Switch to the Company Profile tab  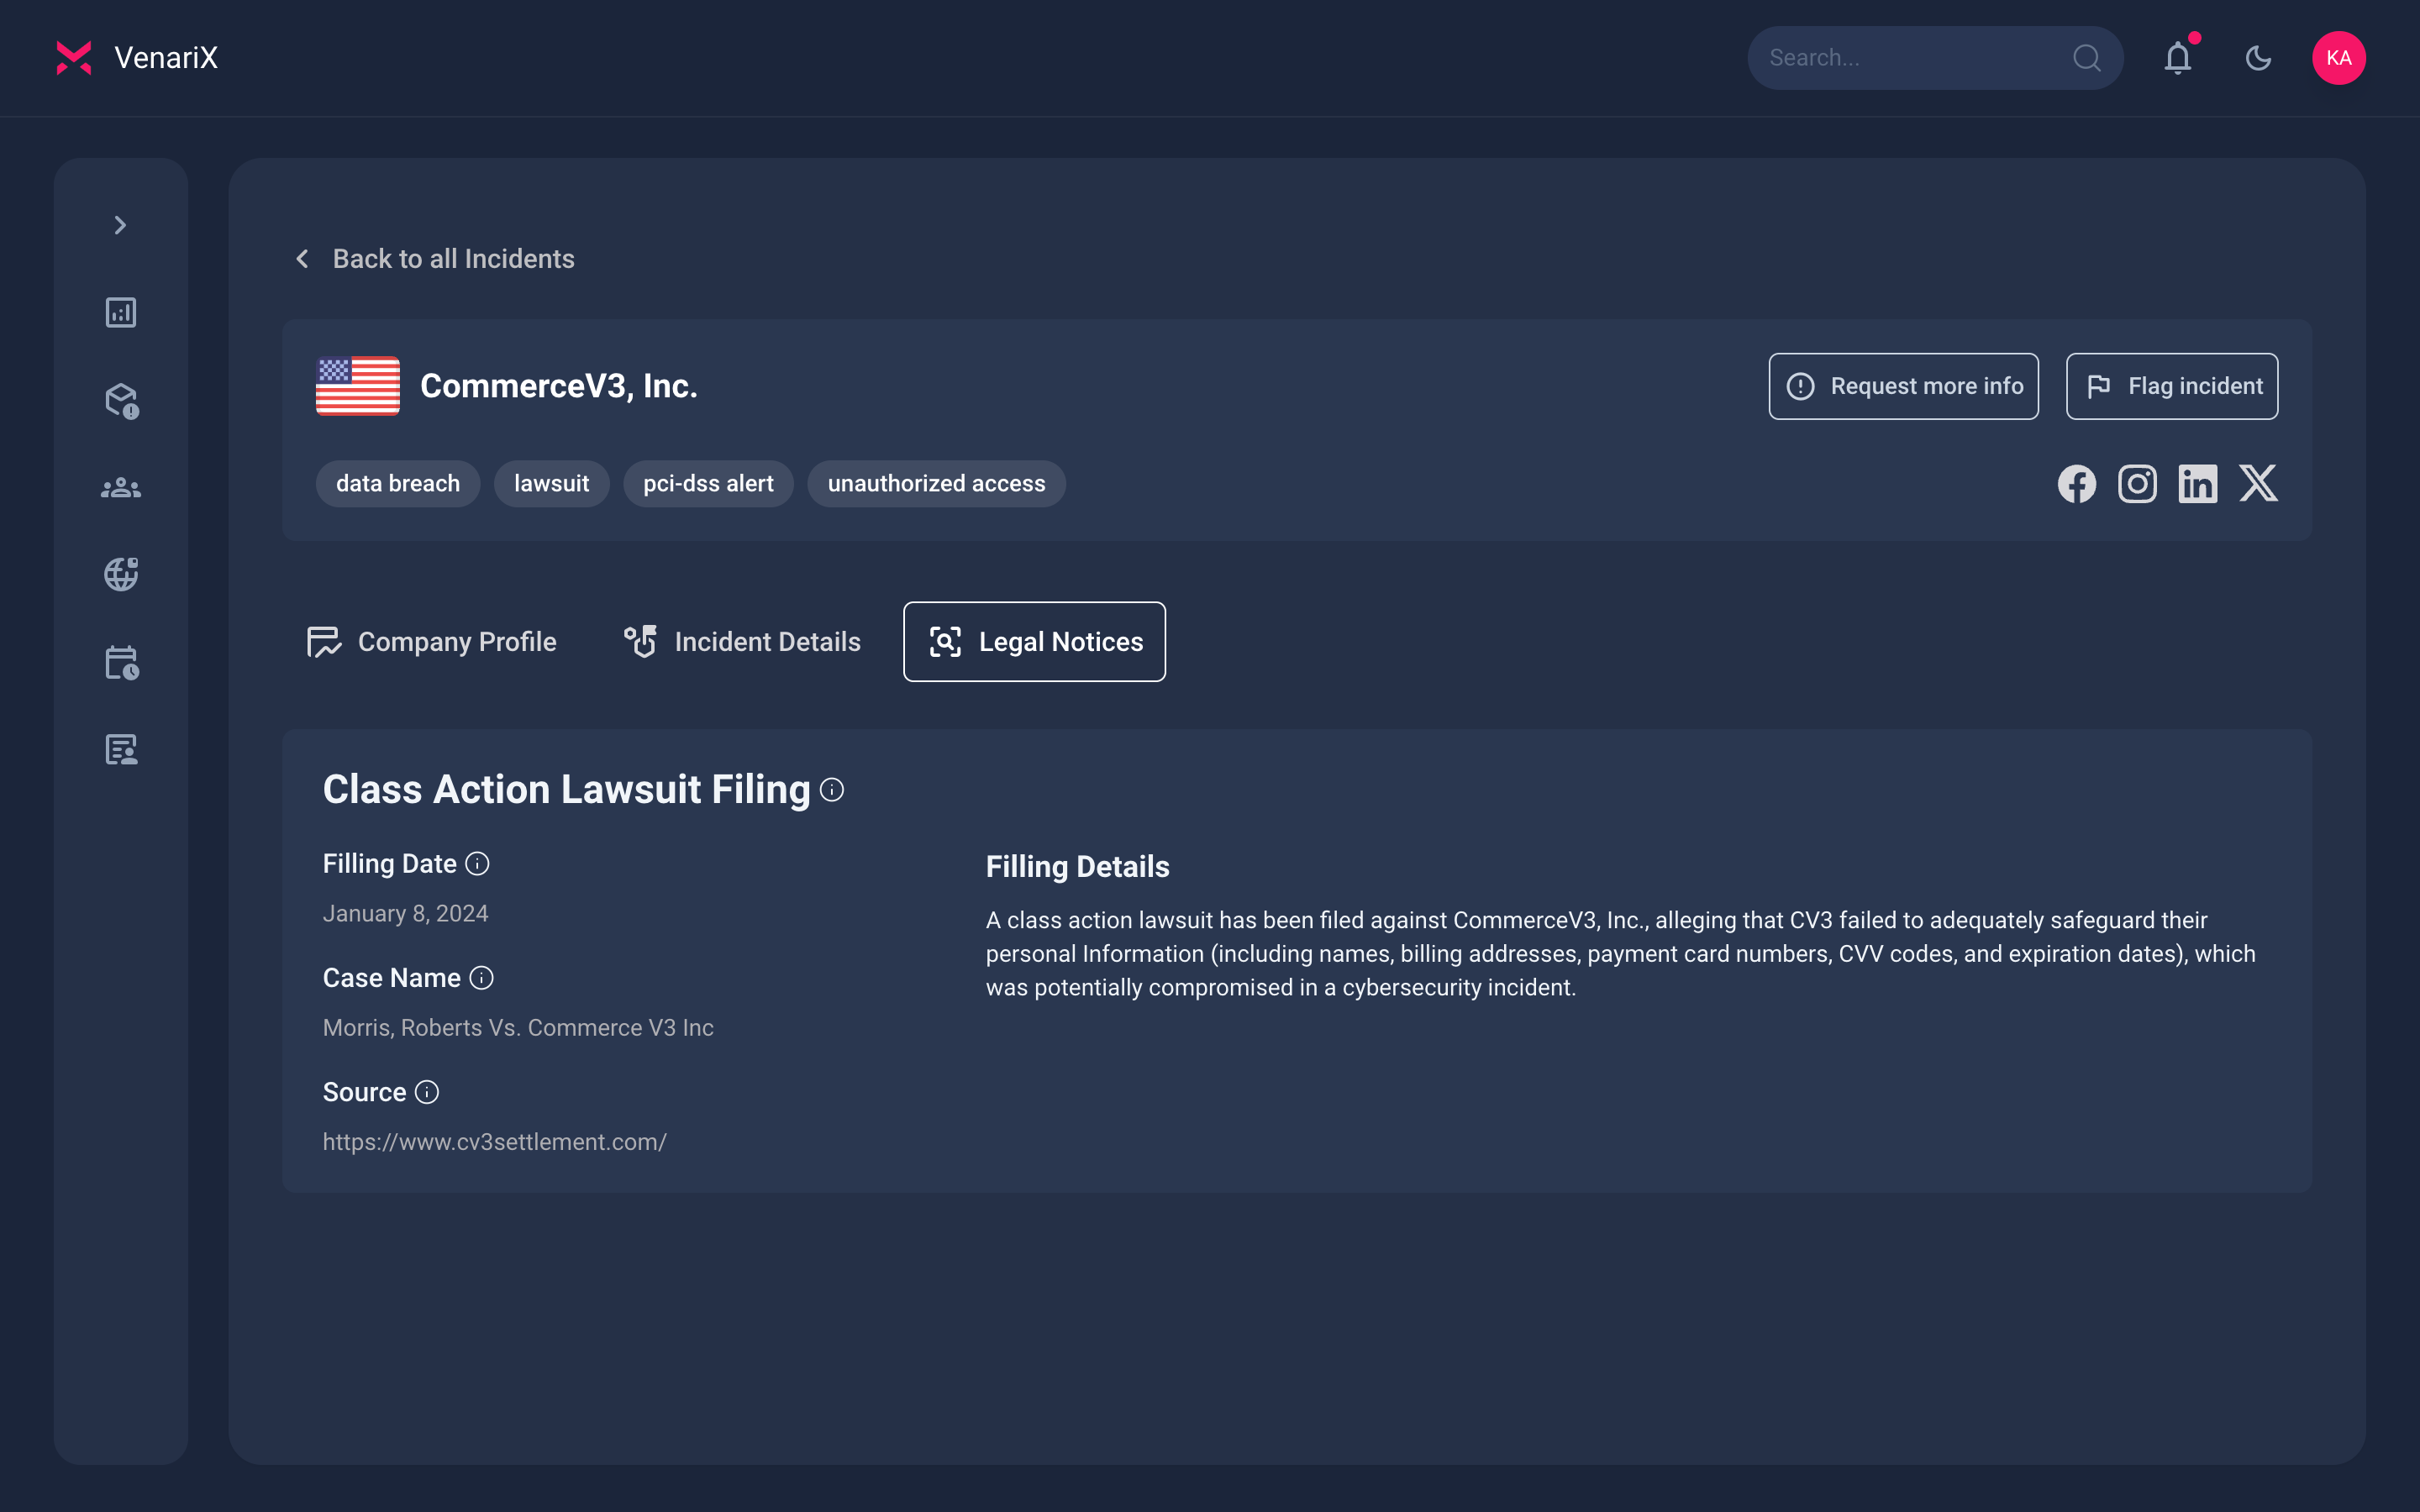431,642
